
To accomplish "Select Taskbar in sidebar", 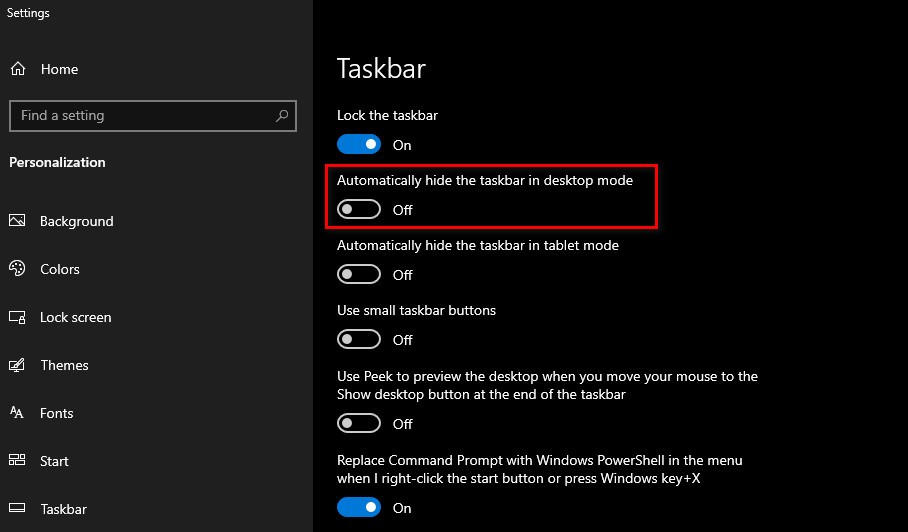I will point(64,509).
